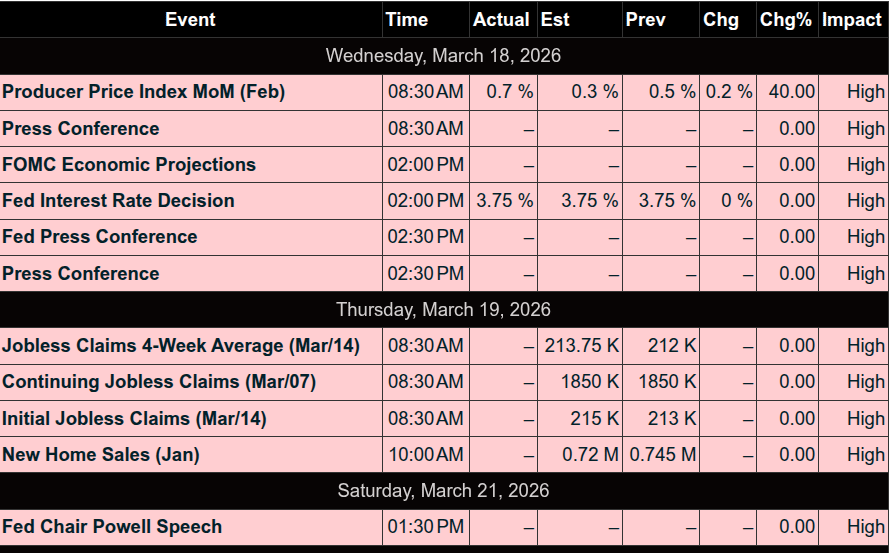The height and width of the screenshot is (553, 890).
Task: Select the Impact column header
Action: 852,19
